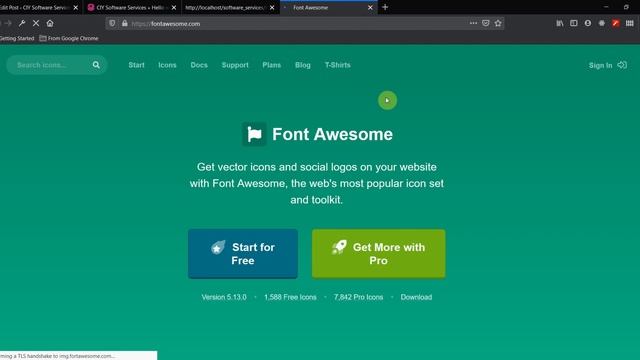Open tracking protection shield icon
640x360 pixels.
[x=112, y=23]
